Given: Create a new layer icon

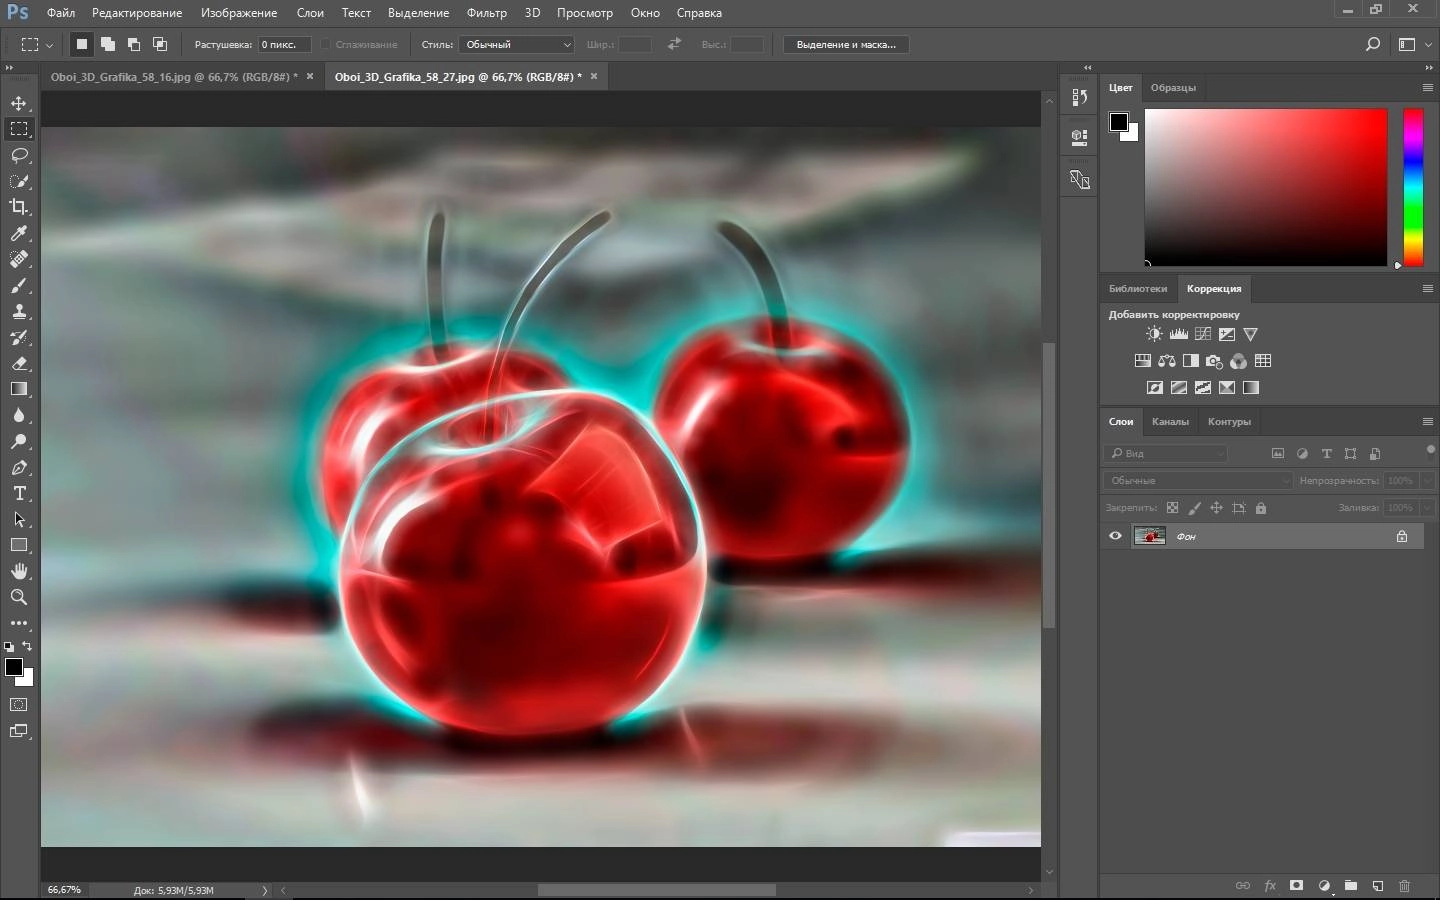Looking at the screenshot, I should coord(1377,886).
